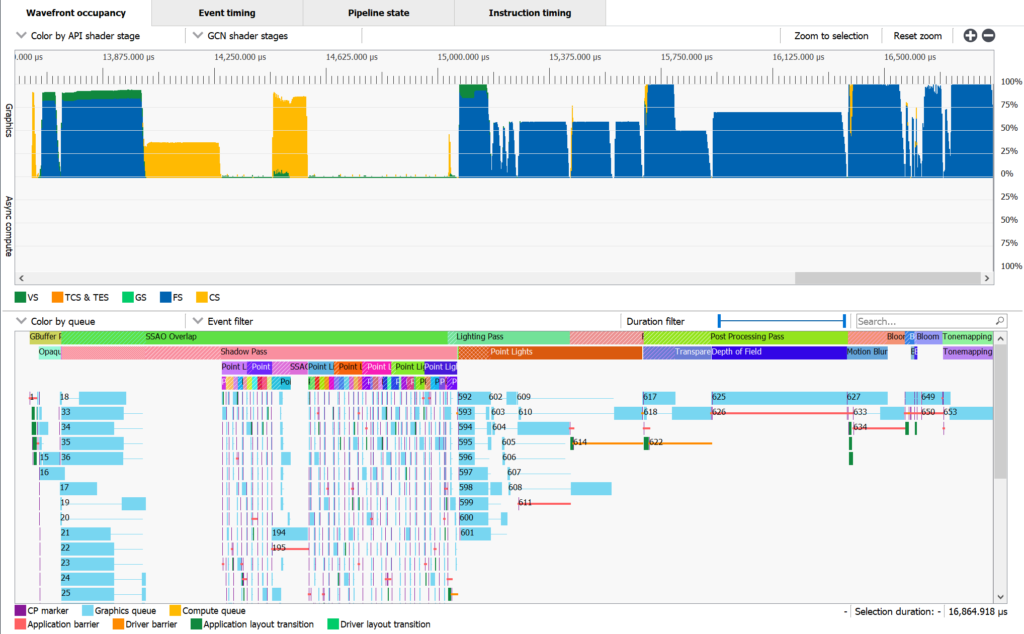The width and height of the screenshot is (1024, 634).
Task: Open the Pipeline state tab
Action: (378, 13)
